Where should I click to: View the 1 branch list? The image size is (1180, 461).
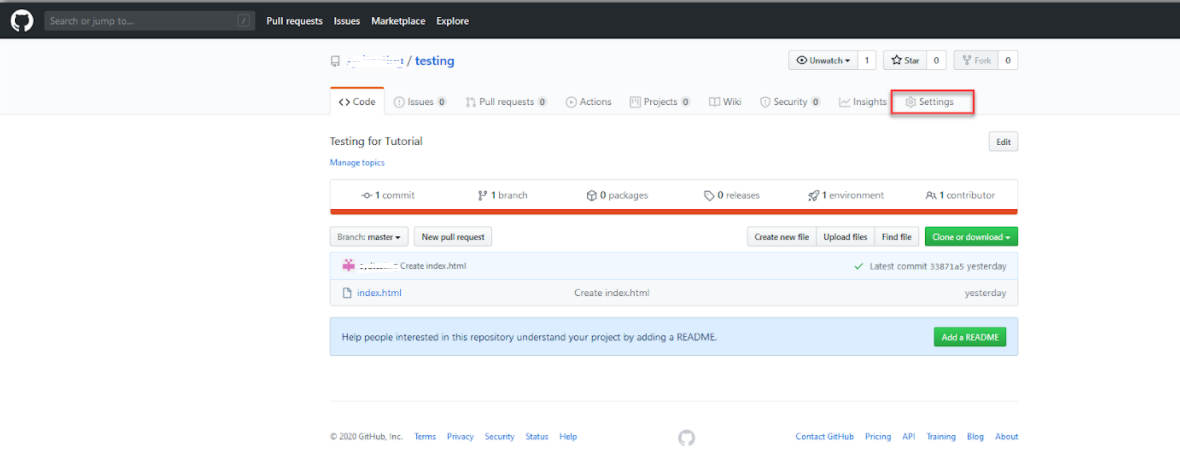click(x=502, y=195)
